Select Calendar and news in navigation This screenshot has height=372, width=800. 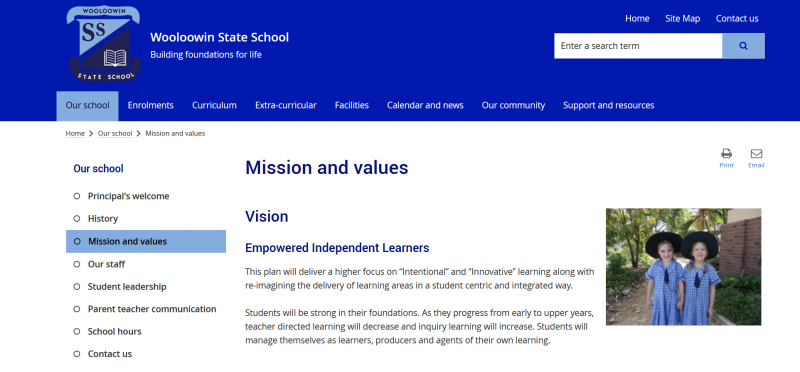click(425, 106)
